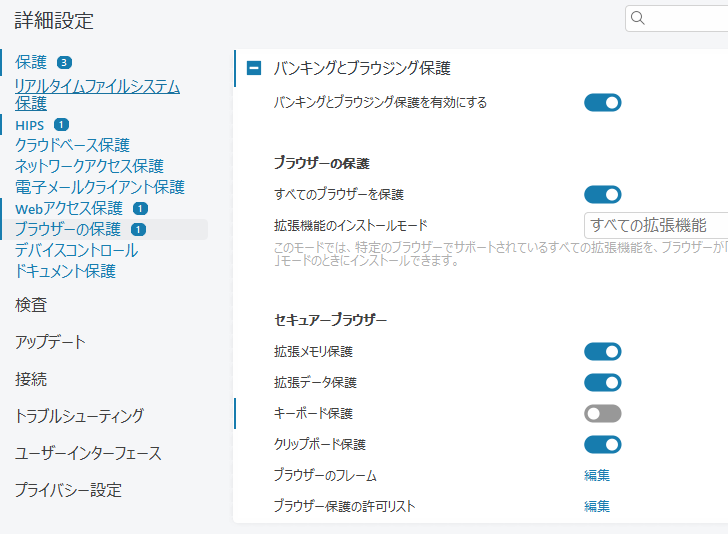Switch off クリップボード保護 toggle
This screenshot has height=534, width=728.
coord(602,444)
